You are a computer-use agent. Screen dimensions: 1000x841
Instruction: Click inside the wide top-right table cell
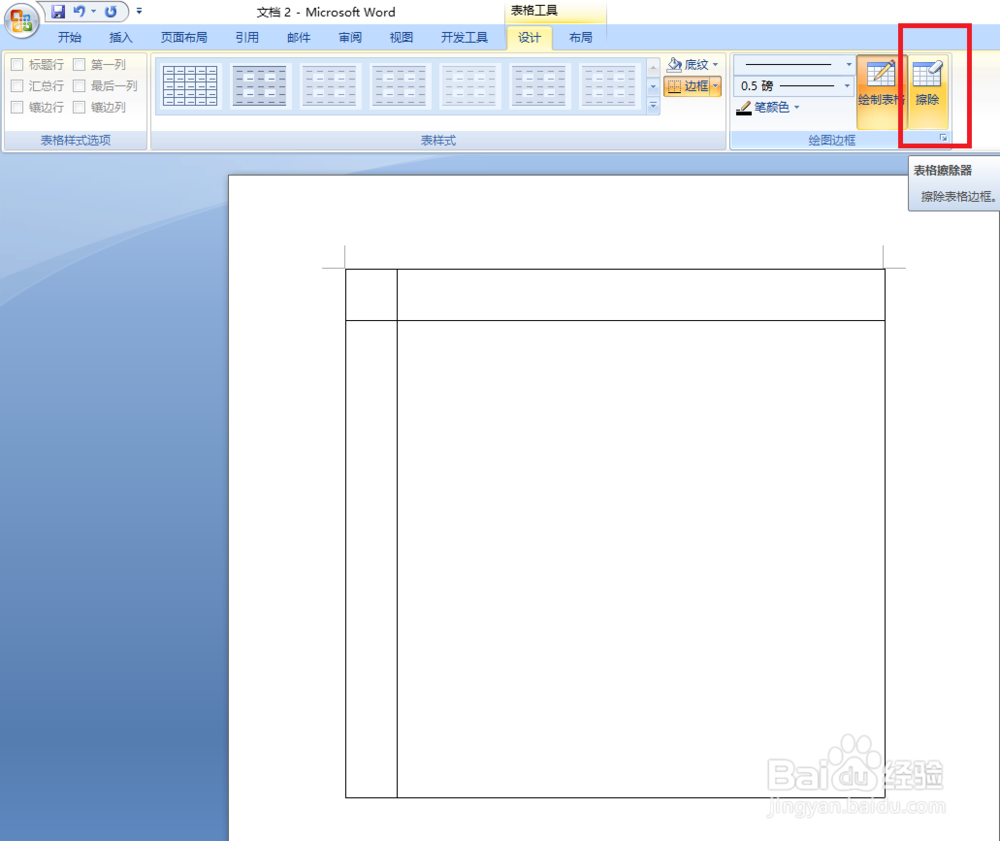click(641, 295)
